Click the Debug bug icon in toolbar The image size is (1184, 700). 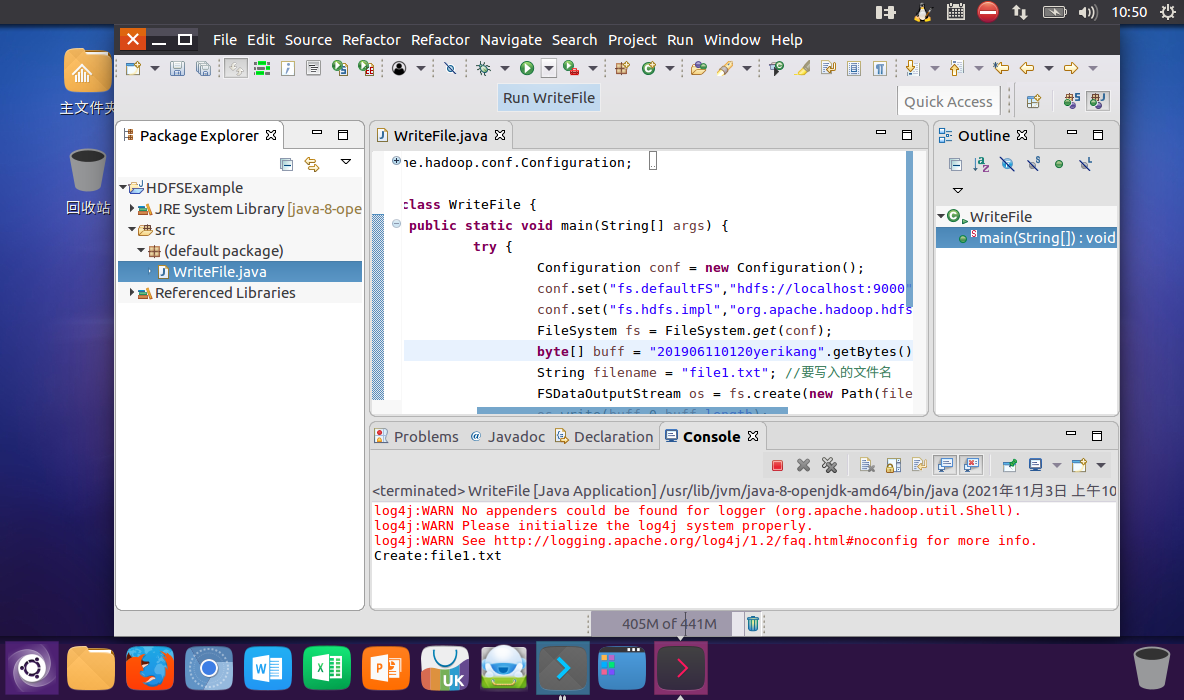pos(483,68)
